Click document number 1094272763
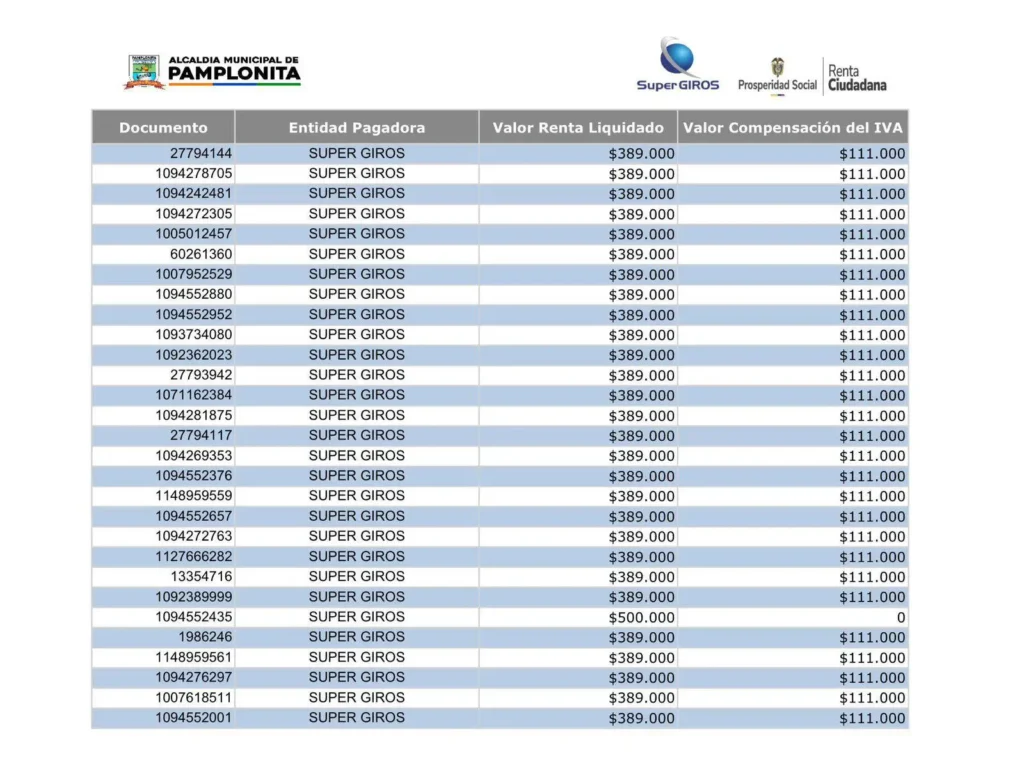1024x764 pixels. pyautogui.click(x=193, y=536)
